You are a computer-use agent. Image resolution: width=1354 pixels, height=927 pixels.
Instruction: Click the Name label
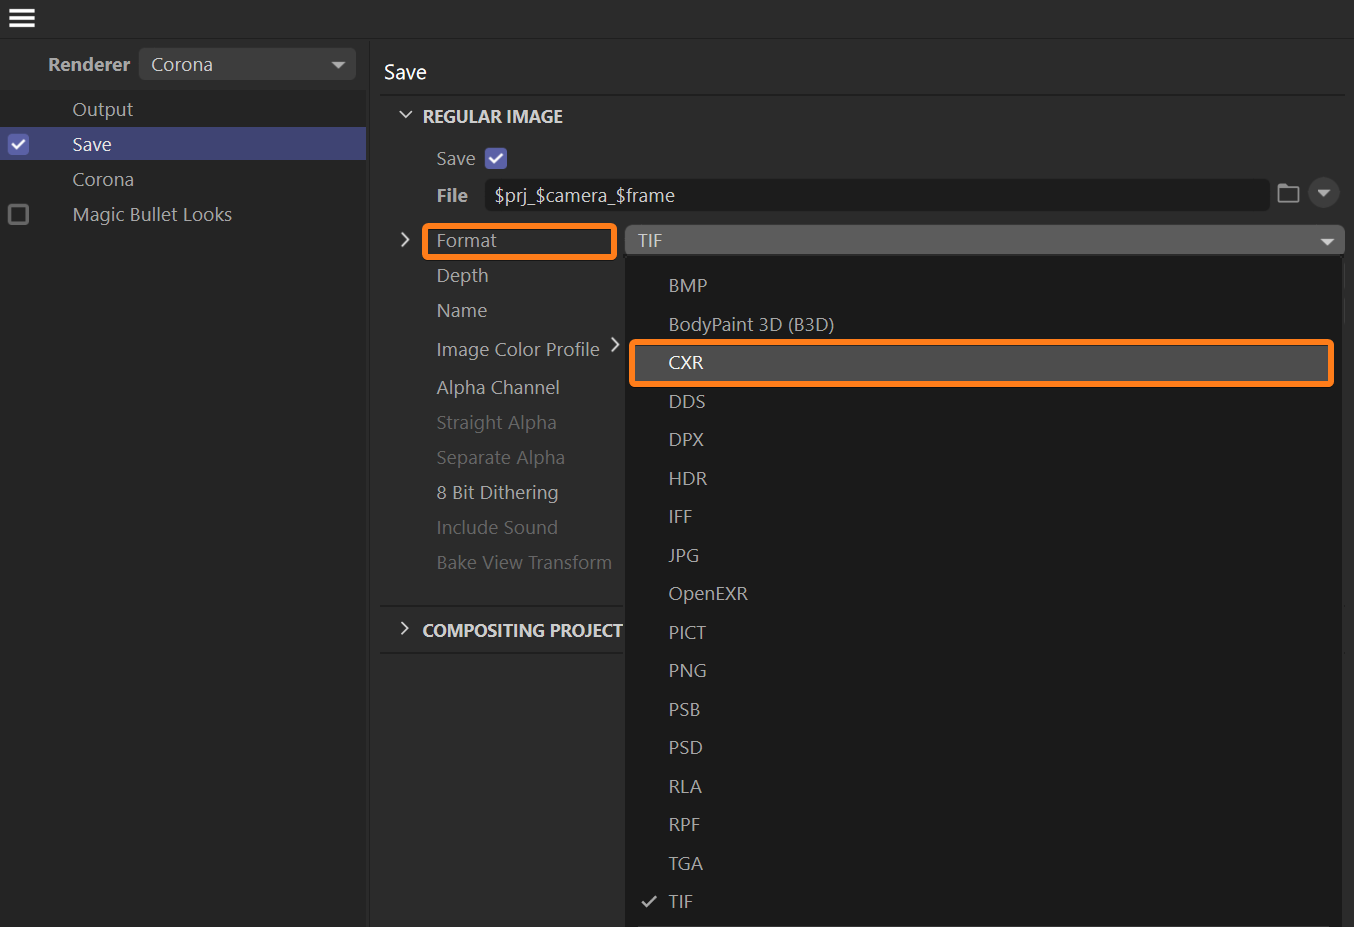[x=462, y=310]
